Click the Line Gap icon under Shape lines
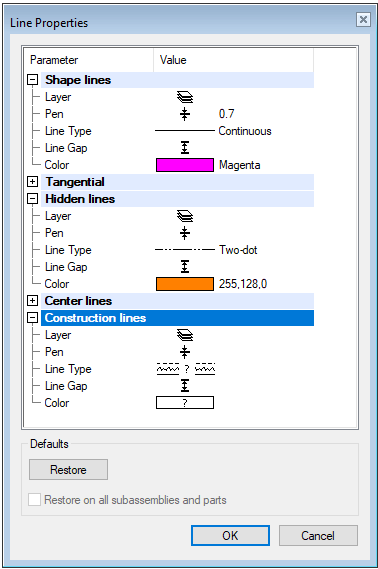The width and height of the screenshot is (378, 569). pyautogui.click(x=185, y=148)
